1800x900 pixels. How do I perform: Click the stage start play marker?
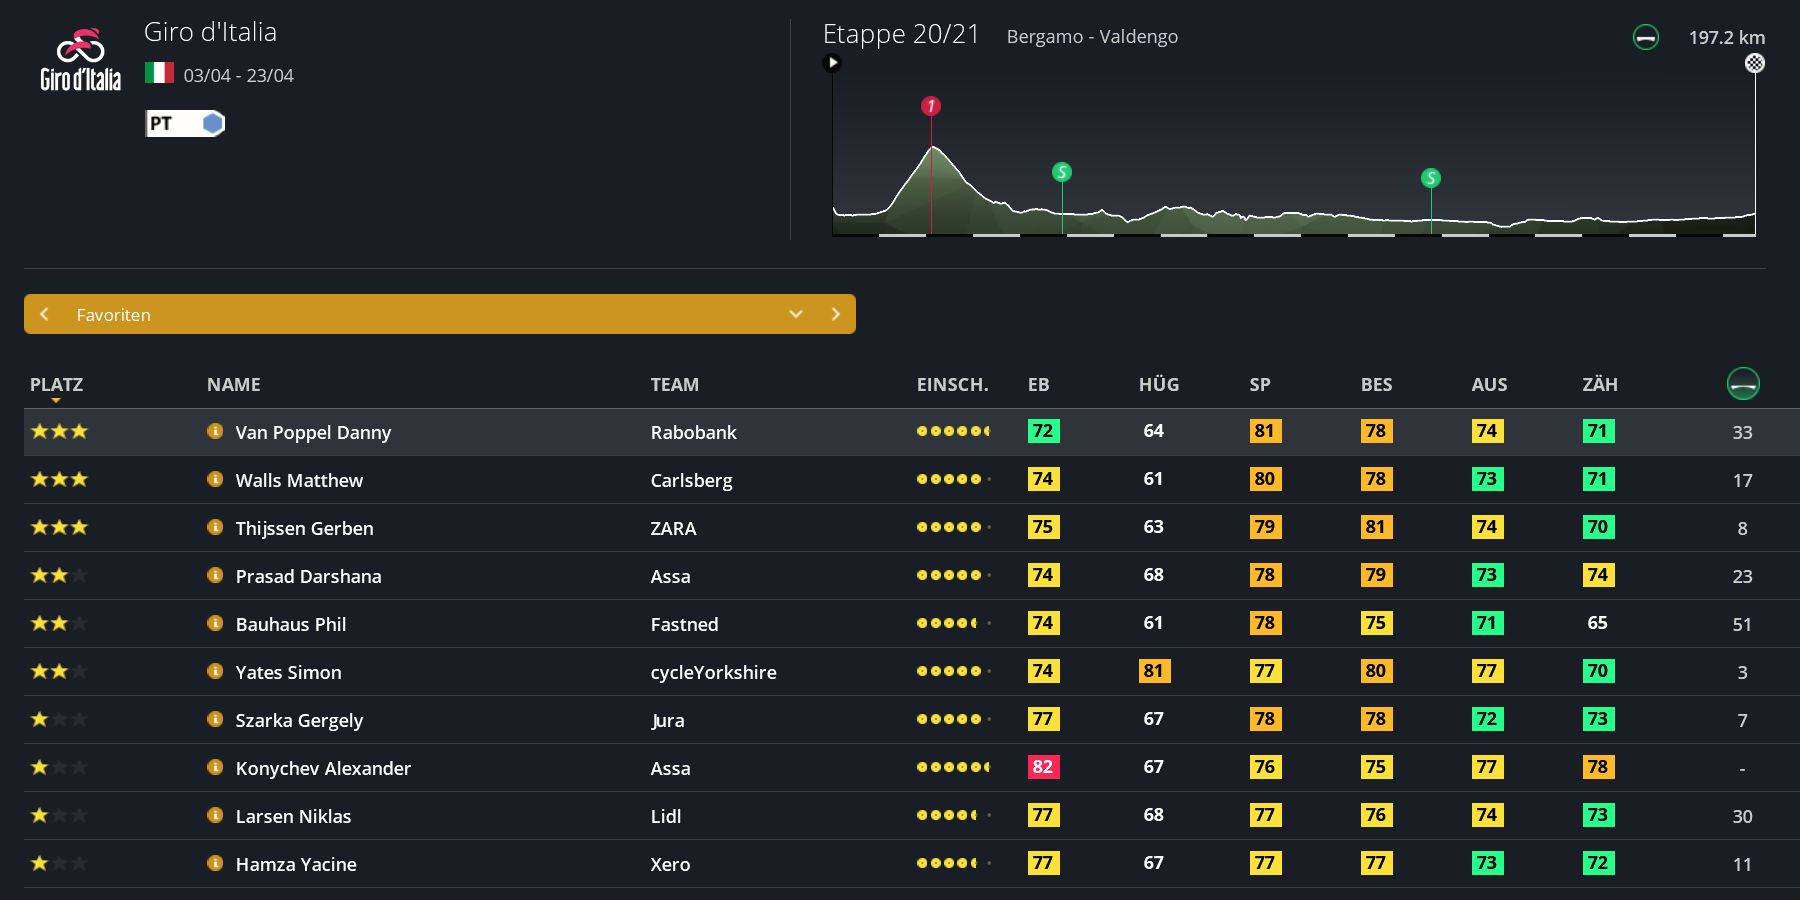coord(832,63)
